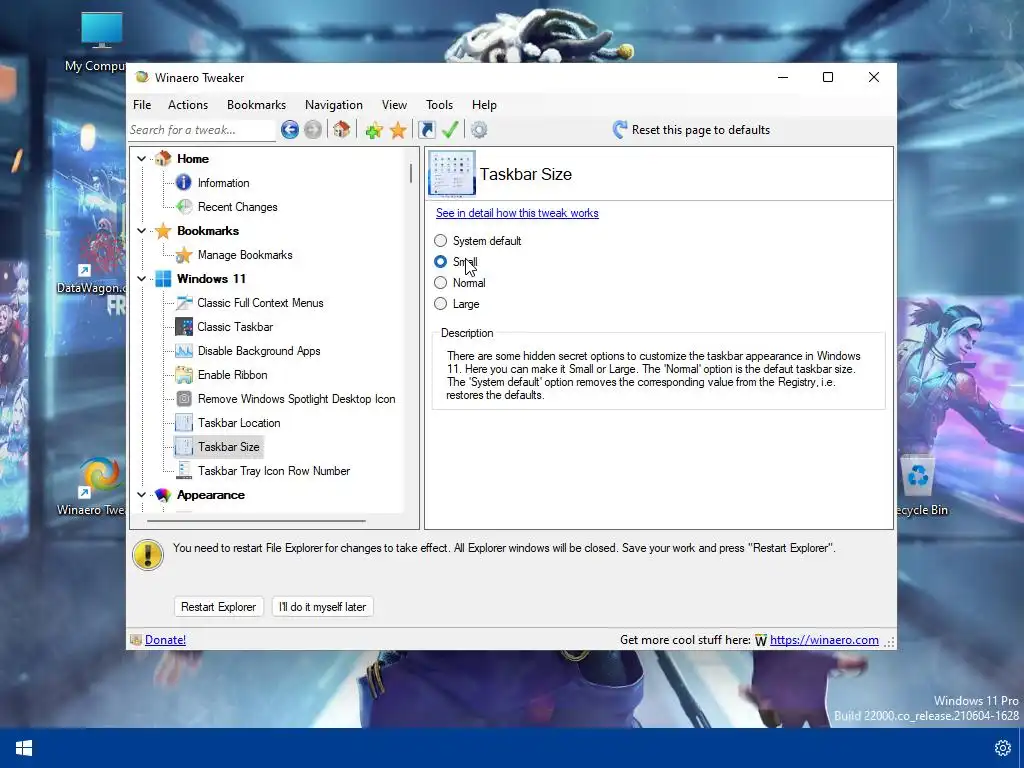This screenshot has width=1024, height=768.
Task: Open the File menu
Action: pyautogui.click(x=142, y=105)
